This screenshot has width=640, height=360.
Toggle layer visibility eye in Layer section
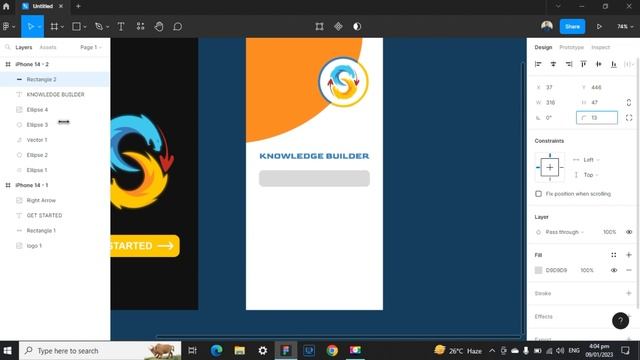629,232
